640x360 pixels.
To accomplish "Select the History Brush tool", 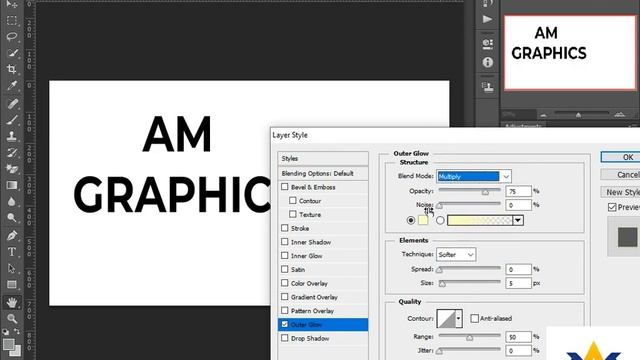I will [11, 153].
